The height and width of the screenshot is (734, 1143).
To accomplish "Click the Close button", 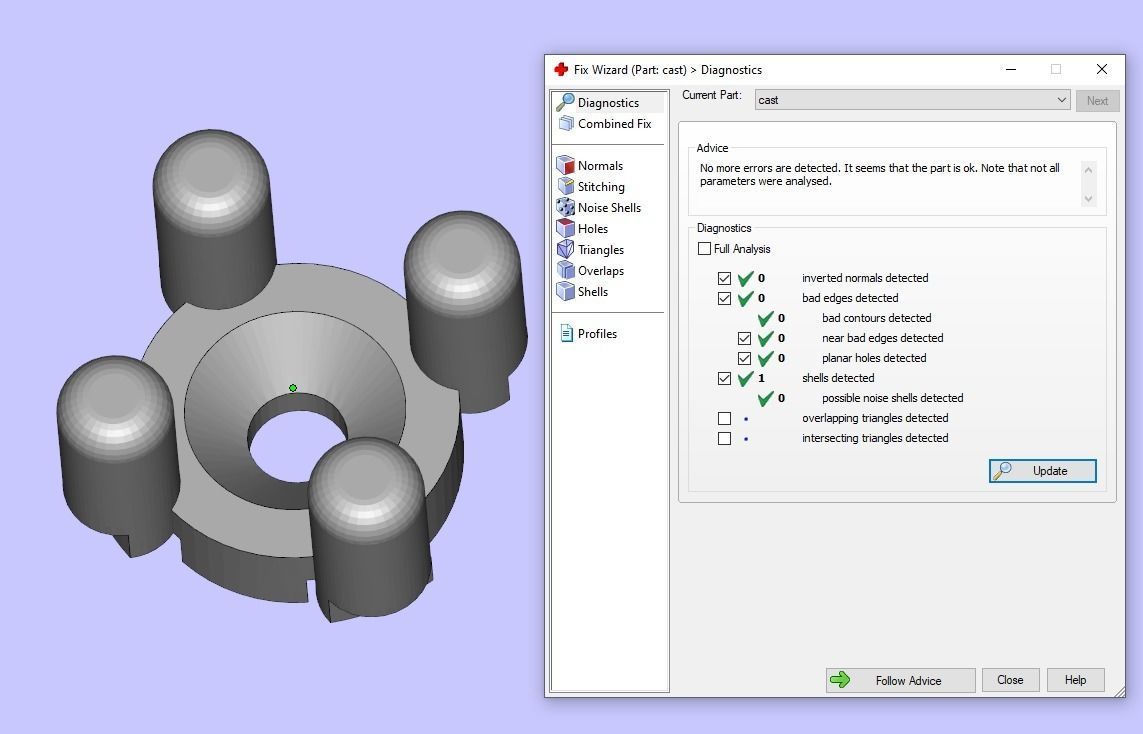I will coord(1010,680).
